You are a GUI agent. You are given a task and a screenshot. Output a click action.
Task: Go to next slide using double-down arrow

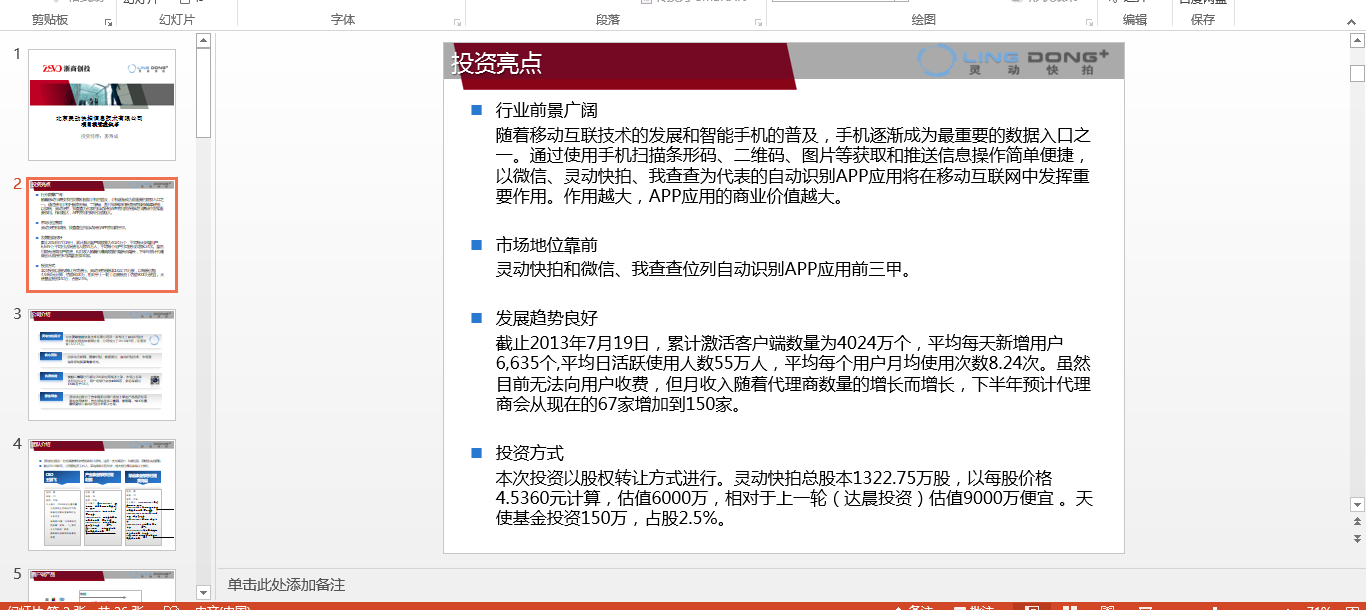tap(1357, 539)
